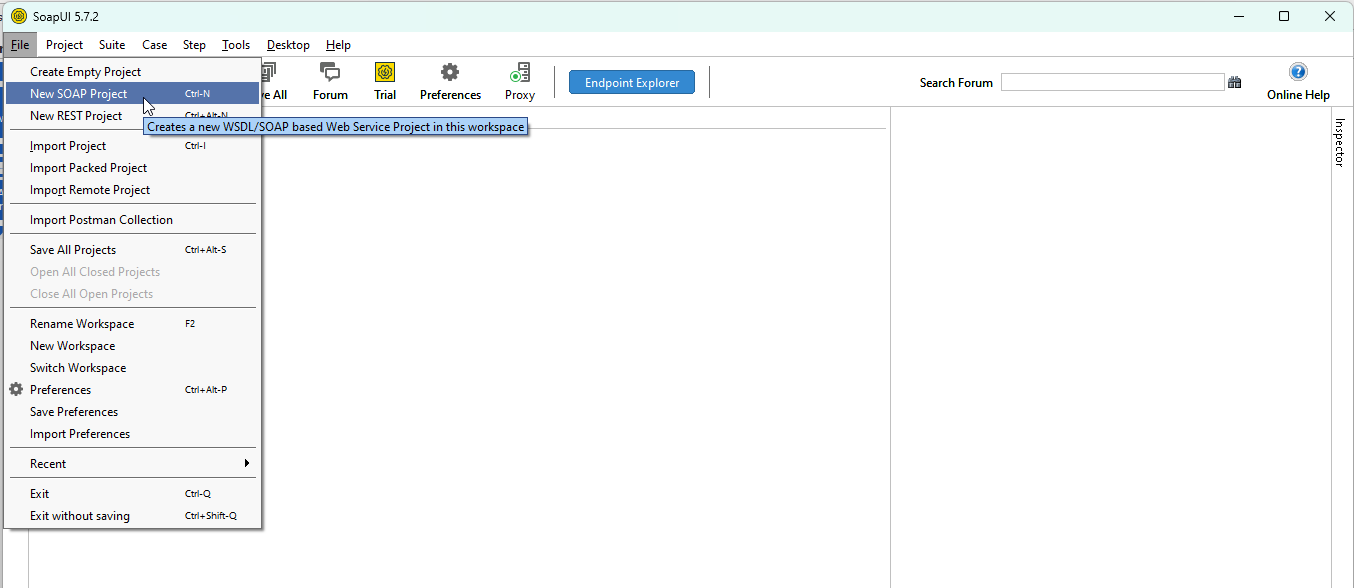The image size is (1354, 588).
Task: Choose Rename Workspace
Action: coord(132,324)
